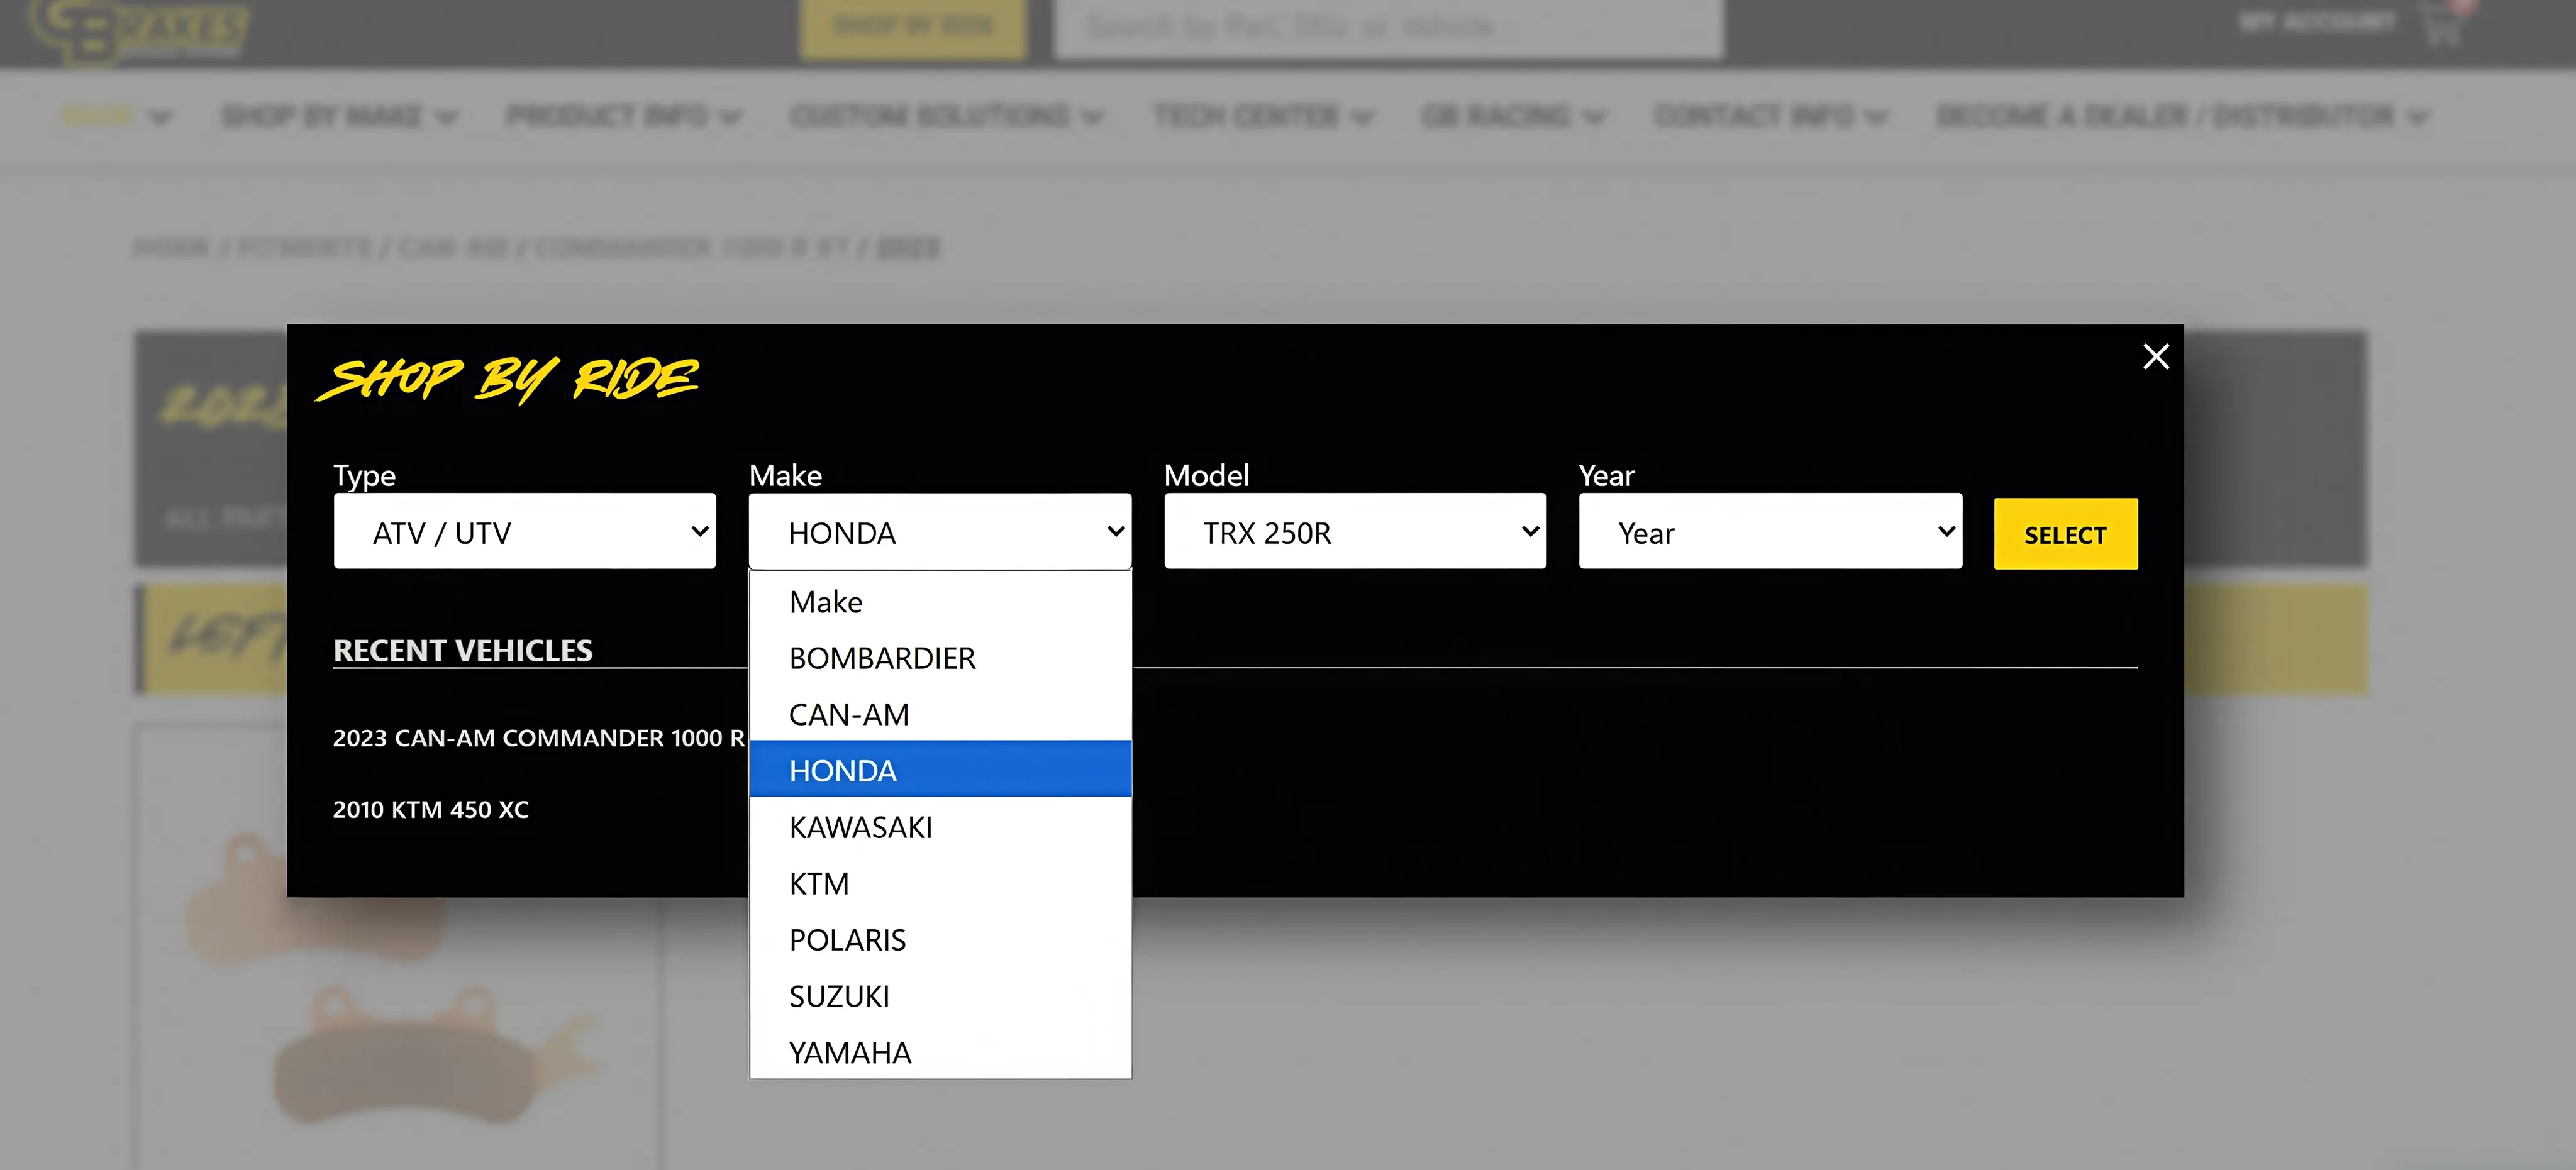This screenshot has width=2576, height=1170.
Task: Close the Shop By Ride dialog
Action: pyautogui.click(x=2155, y=357)
